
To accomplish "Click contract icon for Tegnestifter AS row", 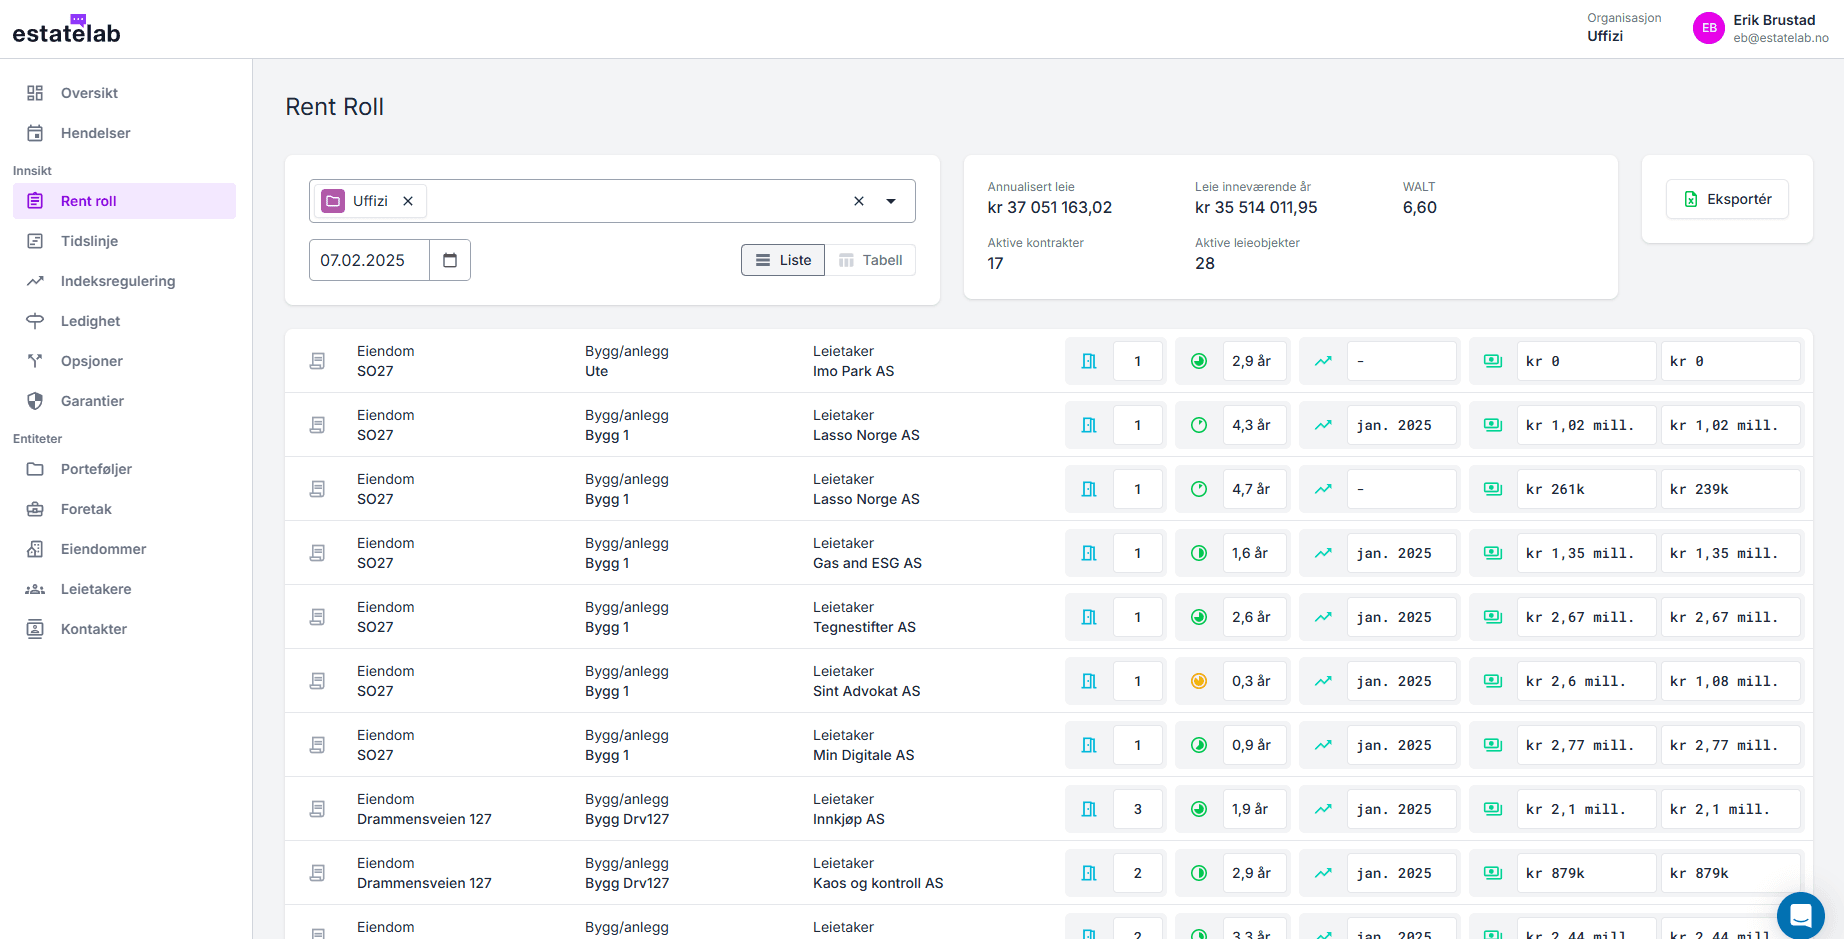I will [x=317, y=617].
